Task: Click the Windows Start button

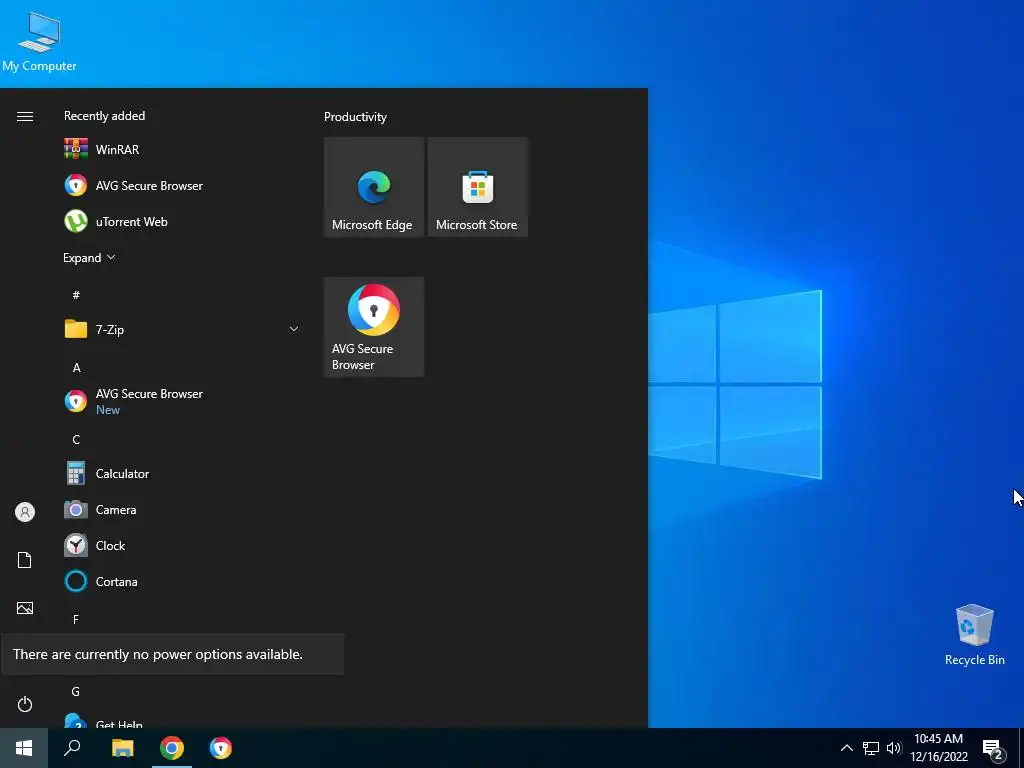Action: tap(24, 748)
